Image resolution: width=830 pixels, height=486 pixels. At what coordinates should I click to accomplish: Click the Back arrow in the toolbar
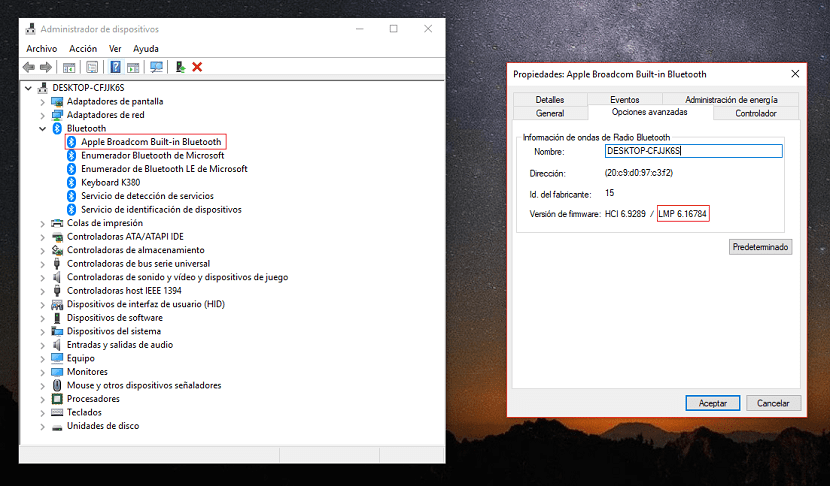coord(29,67)
